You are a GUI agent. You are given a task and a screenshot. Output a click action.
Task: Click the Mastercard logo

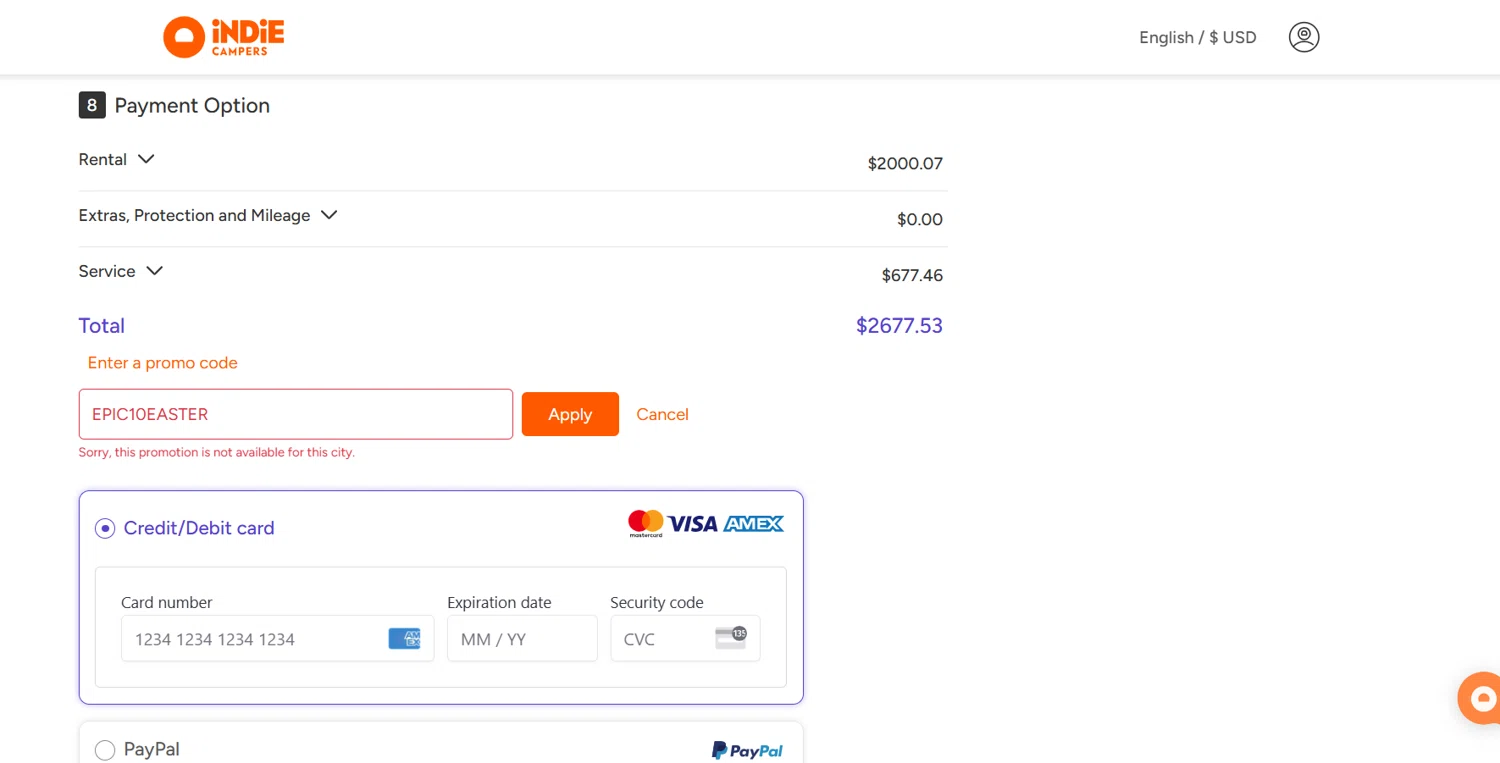coord(646,523)
